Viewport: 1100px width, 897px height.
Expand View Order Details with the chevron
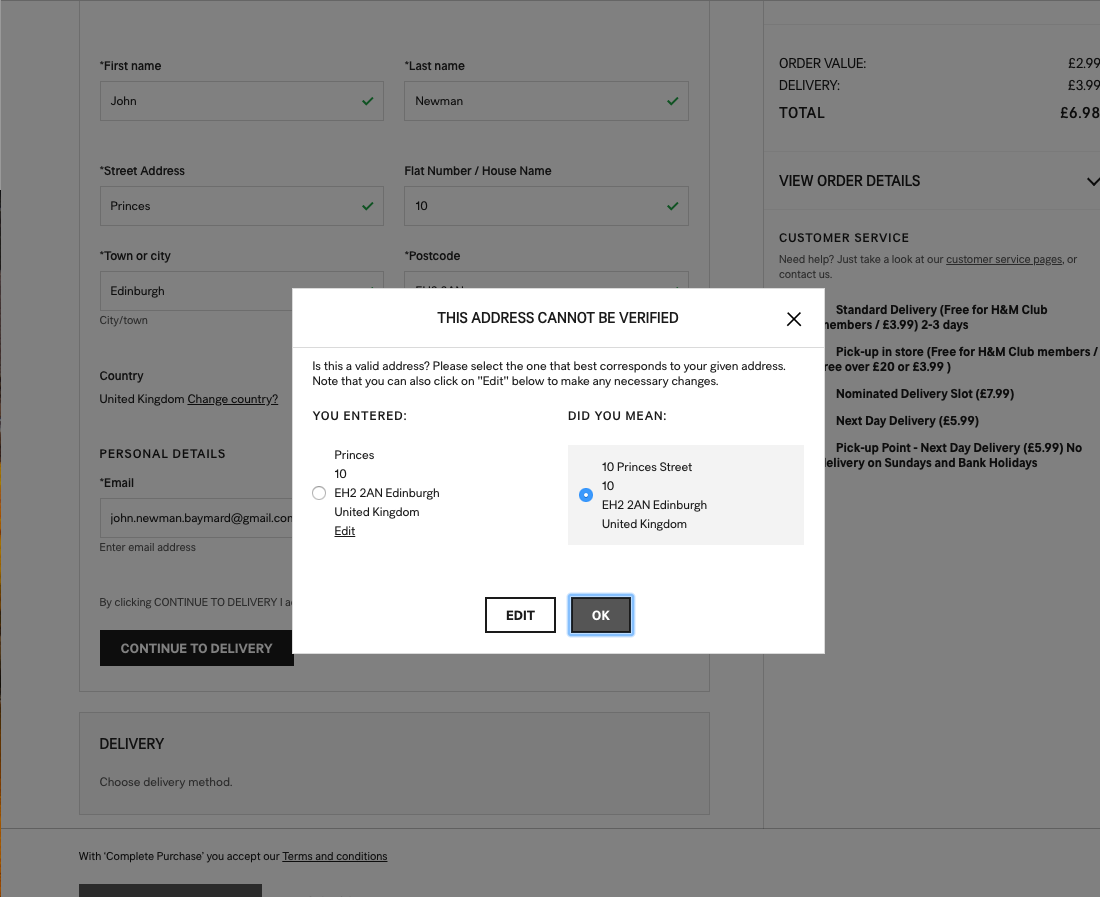(1091, 181)
